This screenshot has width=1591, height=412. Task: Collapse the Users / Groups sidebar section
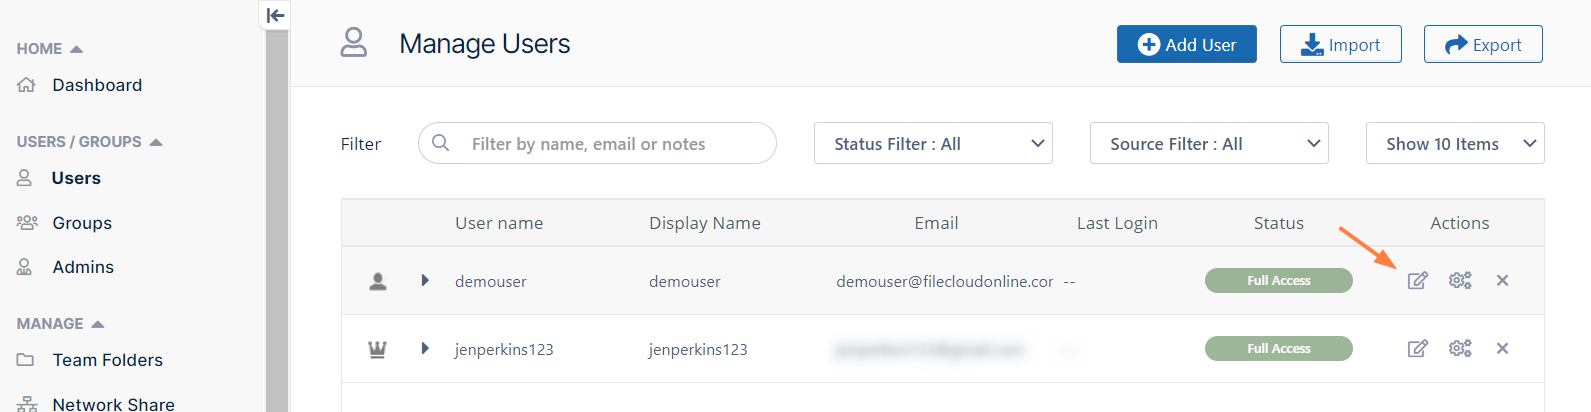pos(155,142)
